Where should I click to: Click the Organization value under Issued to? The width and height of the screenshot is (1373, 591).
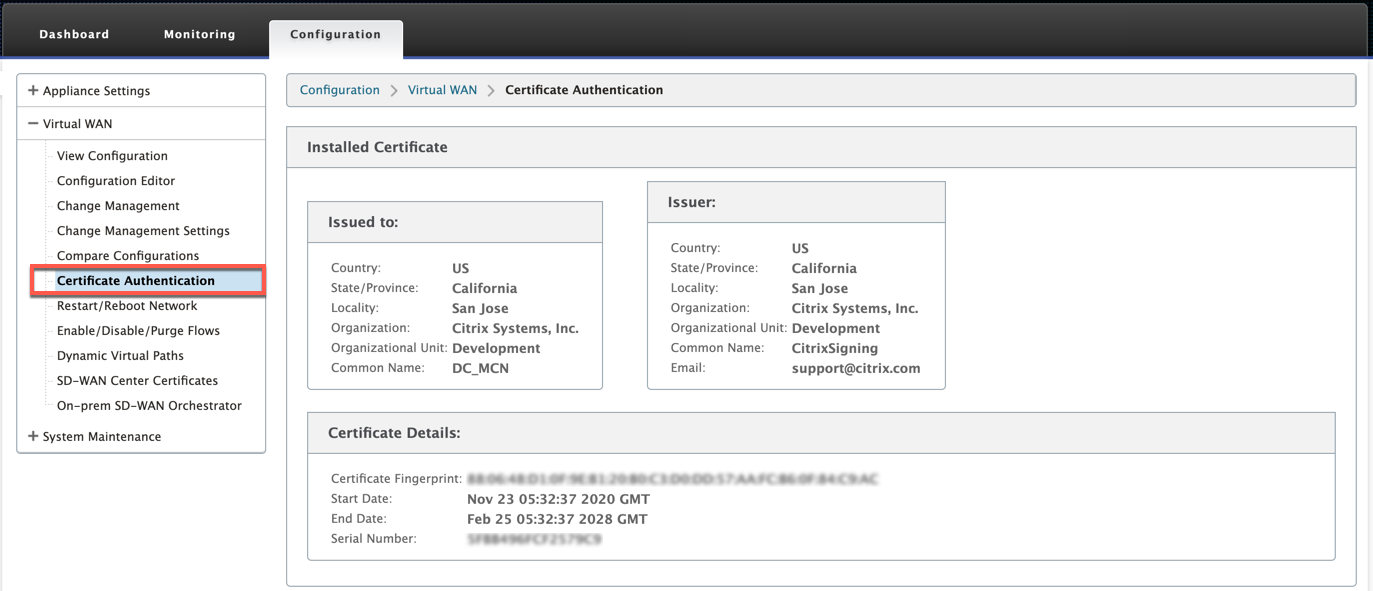coord(515,328)
